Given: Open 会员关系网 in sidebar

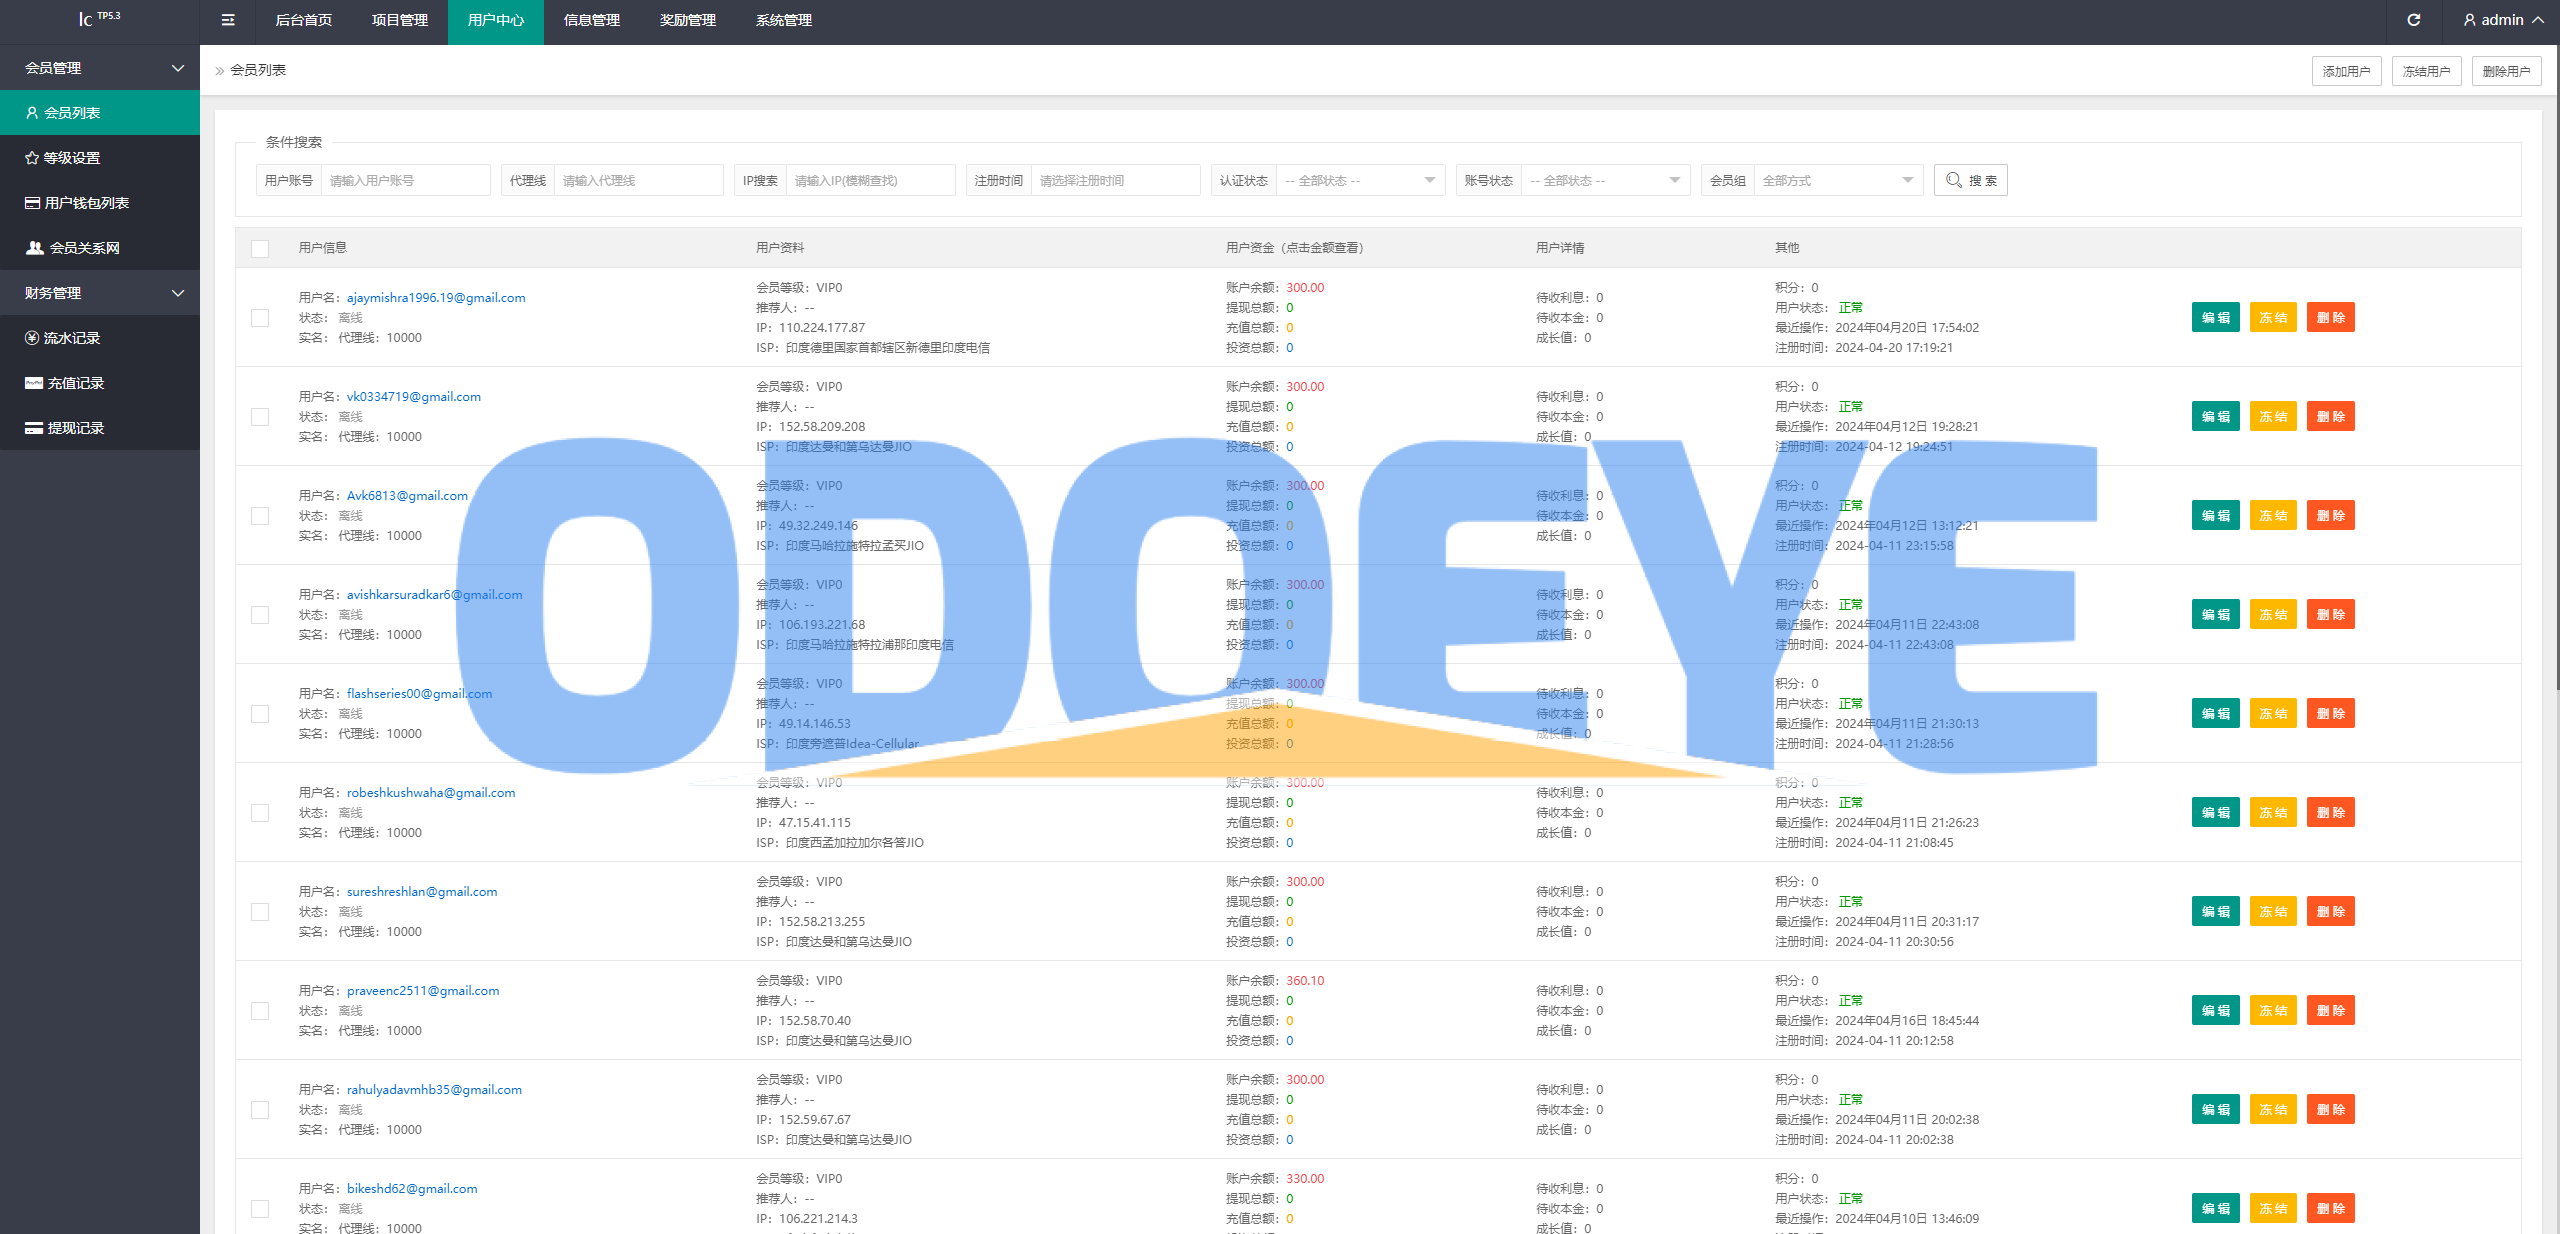Looking at the screenshot, I should pyautogui.click(x=100, y=248).
